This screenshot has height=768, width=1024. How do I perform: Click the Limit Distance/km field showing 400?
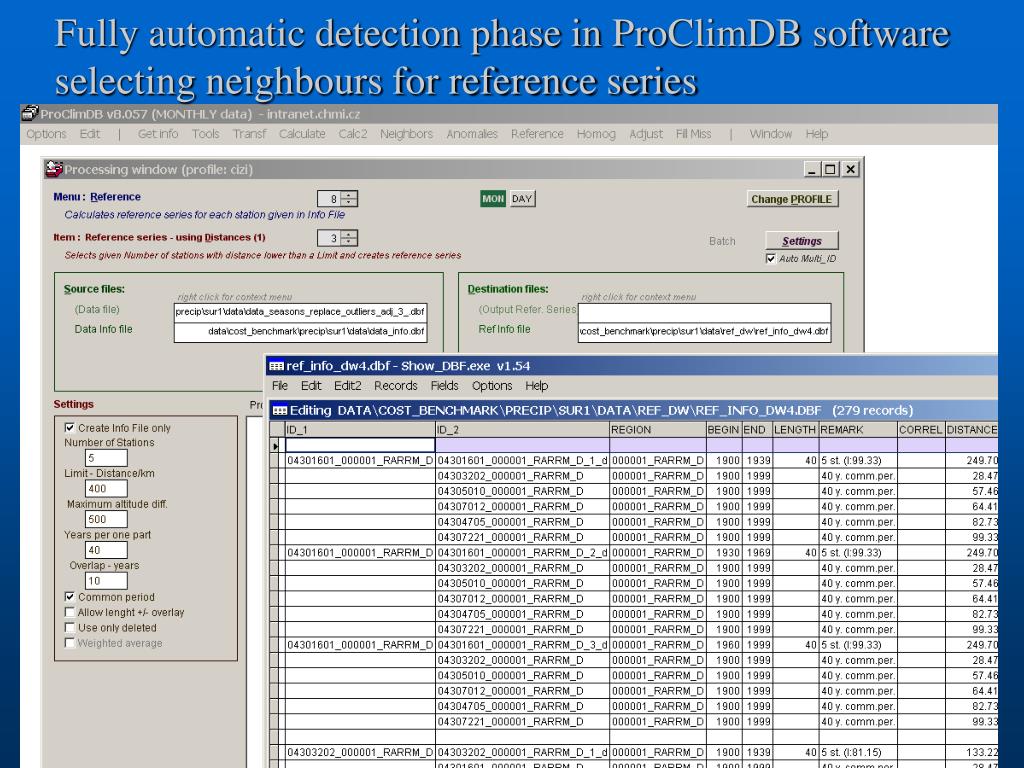pyautogui.click(x=106, y=488)
